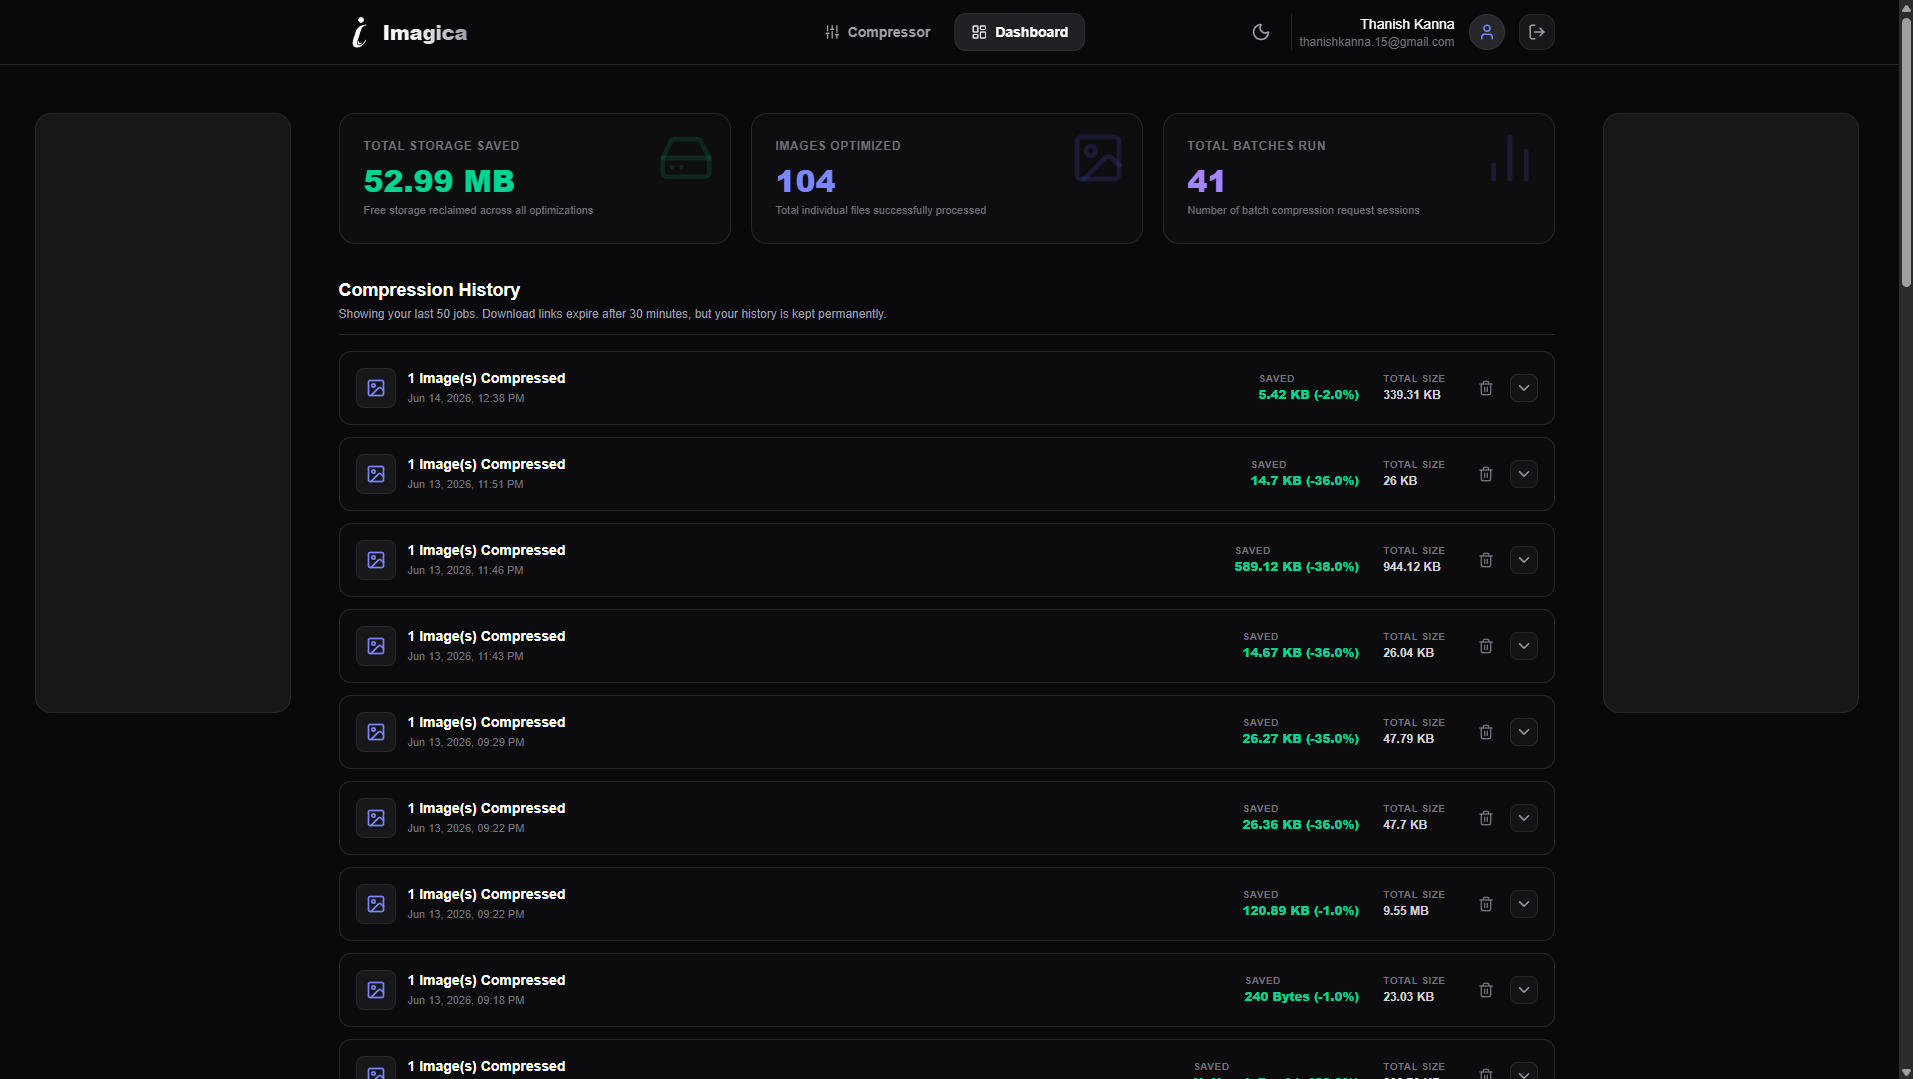Image resolution: width=1913 pixels, height=1079 pixels.
Task: Open the user profile avatar icon
Action: click(1487, 32)
